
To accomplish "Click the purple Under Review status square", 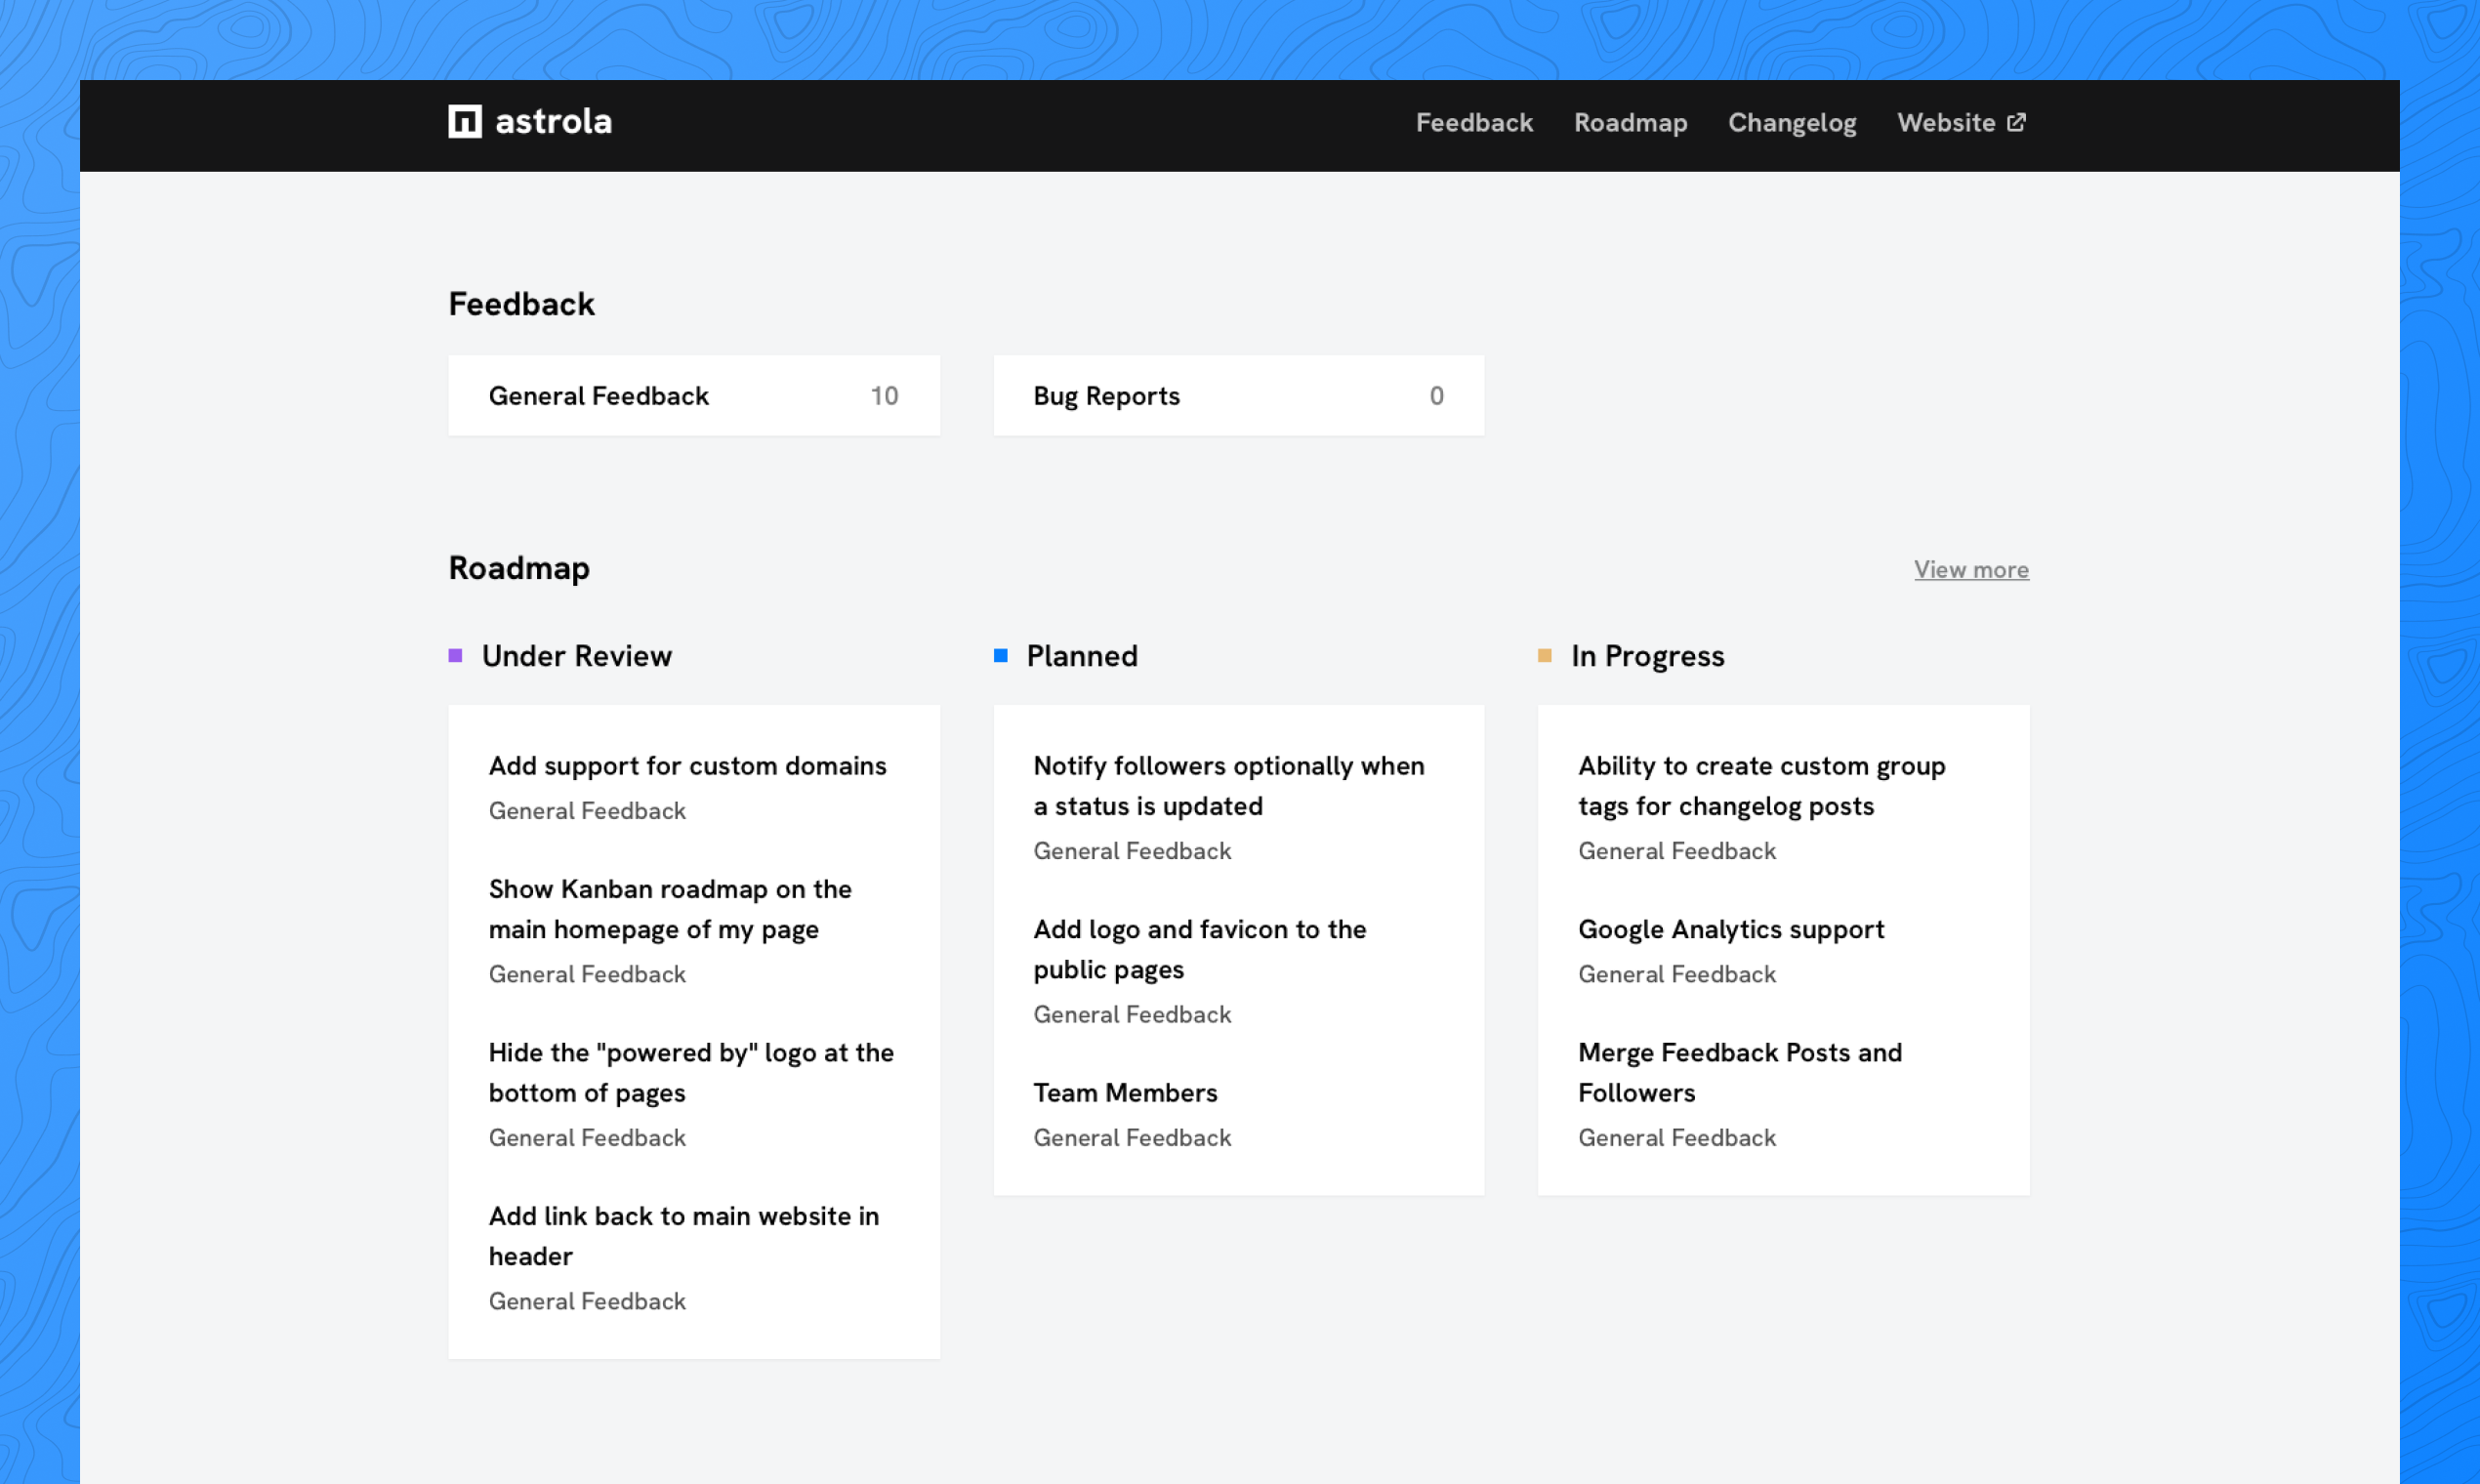I will (x=455, y=656).
